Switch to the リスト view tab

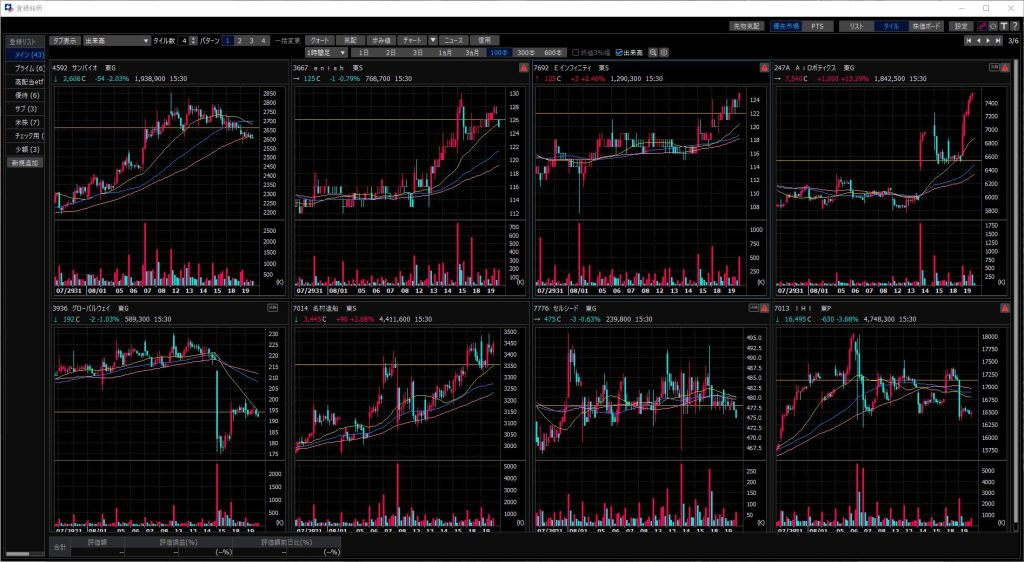(855, 26)
